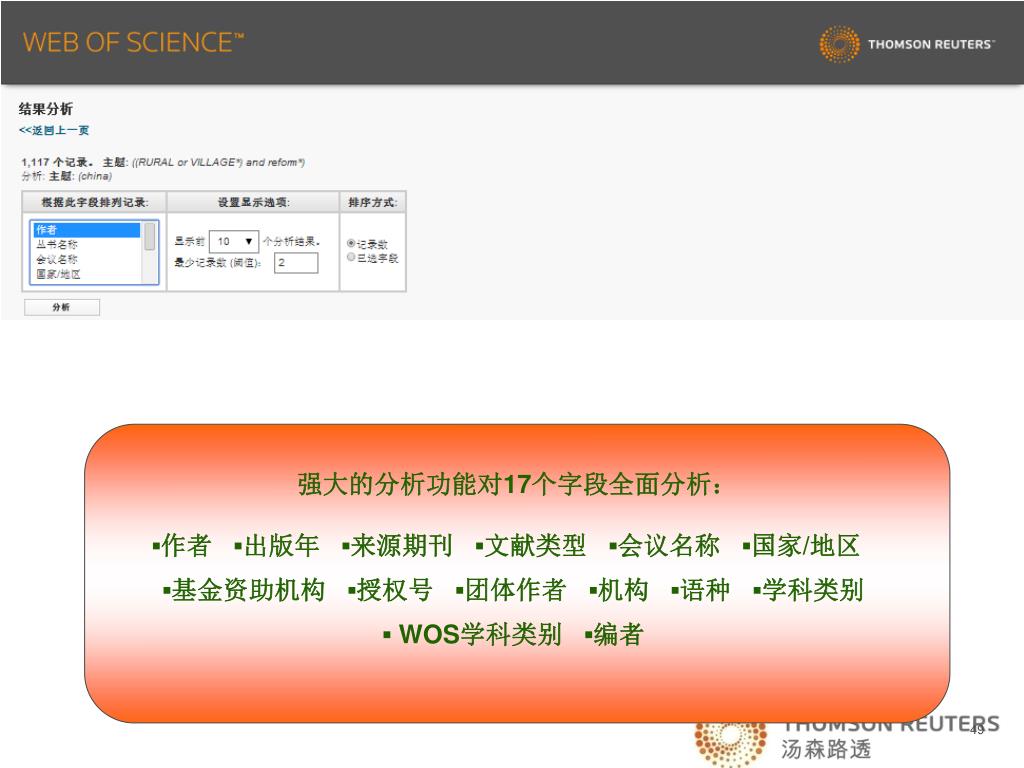
Task: Click the 编者 bullet text
Action: coord(614,634)
